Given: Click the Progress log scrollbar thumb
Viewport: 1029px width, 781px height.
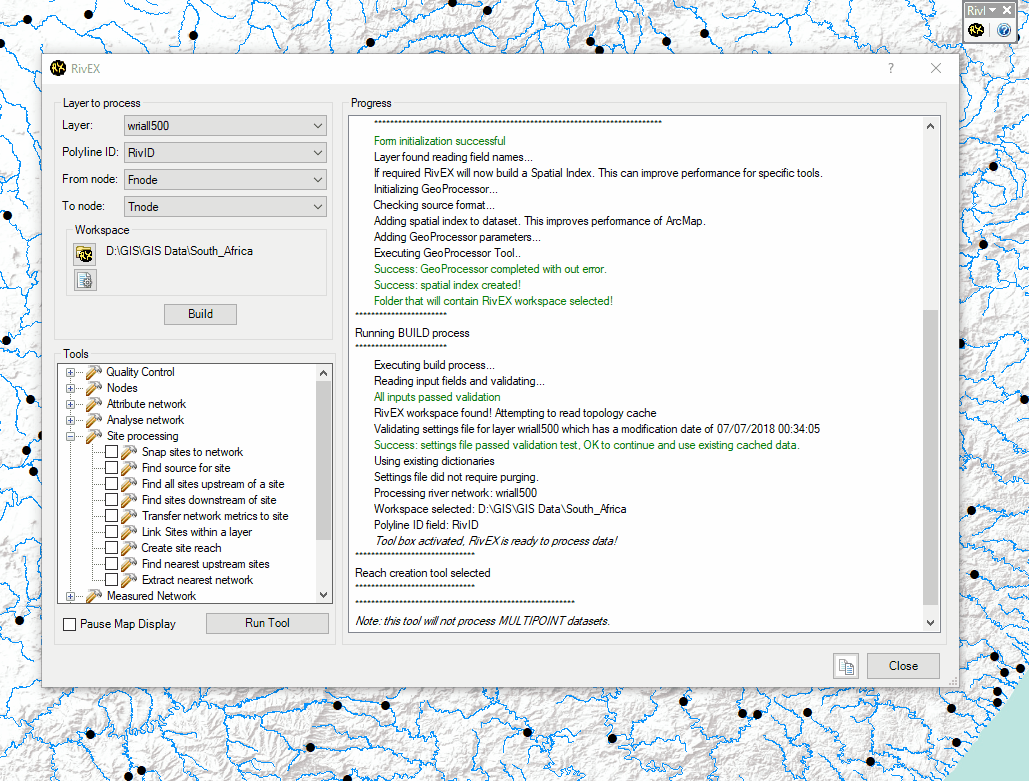Looking at the screenshot, I should coord(930,457).
